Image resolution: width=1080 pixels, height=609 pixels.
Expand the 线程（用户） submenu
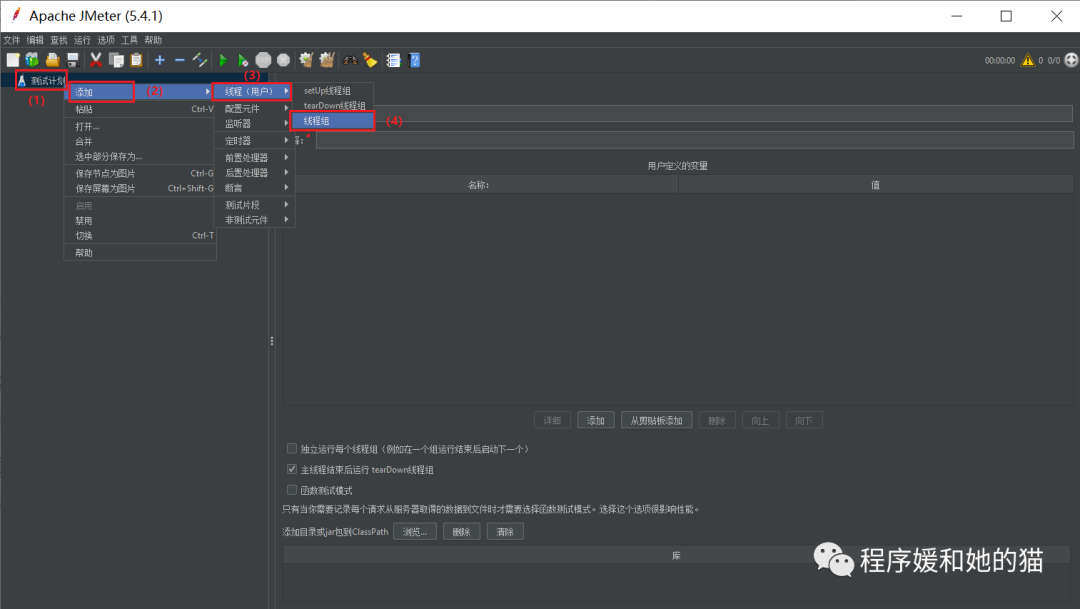[253, 91]
